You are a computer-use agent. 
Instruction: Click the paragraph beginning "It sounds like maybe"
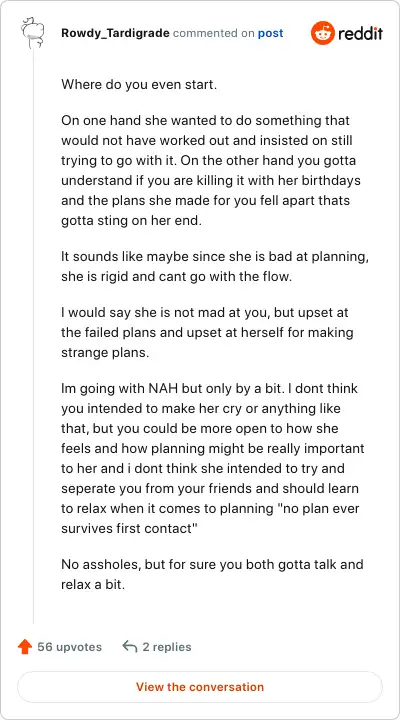pos(215,267)
